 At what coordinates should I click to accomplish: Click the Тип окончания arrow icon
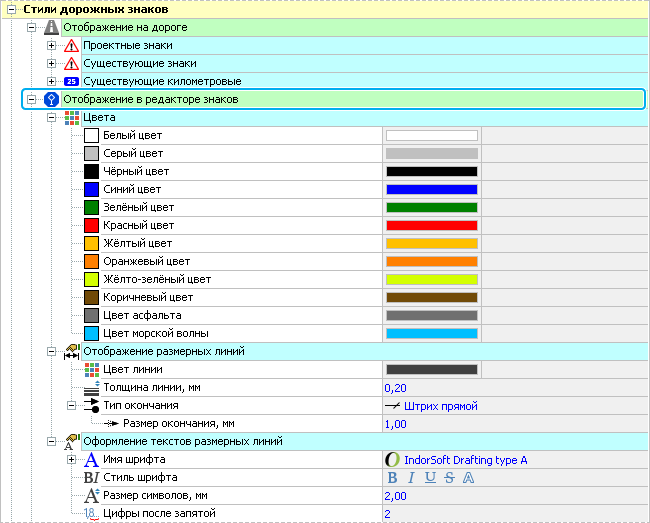(x=91, y=405)
